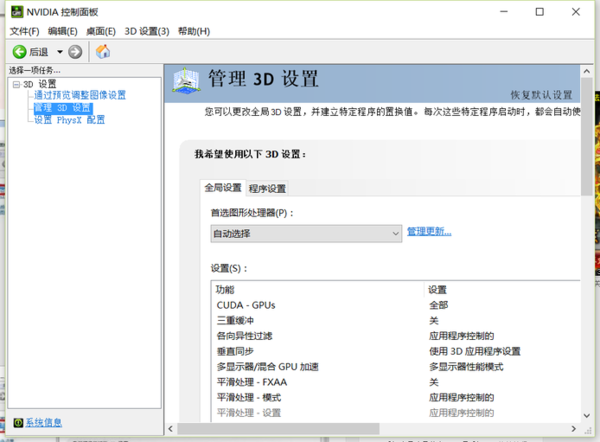Open the 帮助(H) menu
The width and height of the screenshot is (600, 442).
pyautogui.click(x=194, y=31)
